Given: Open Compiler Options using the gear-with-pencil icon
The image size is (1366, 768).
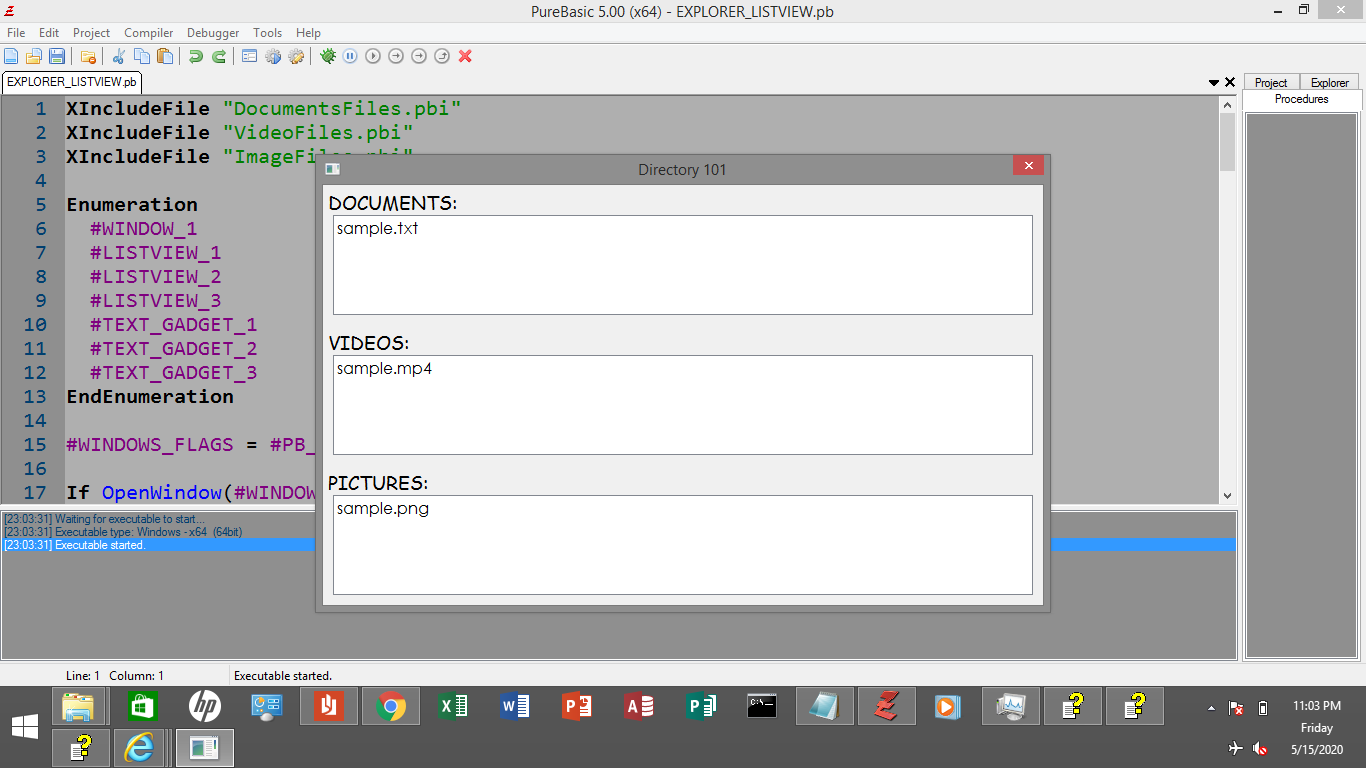Looking at the screenshot, I should 296,56.
